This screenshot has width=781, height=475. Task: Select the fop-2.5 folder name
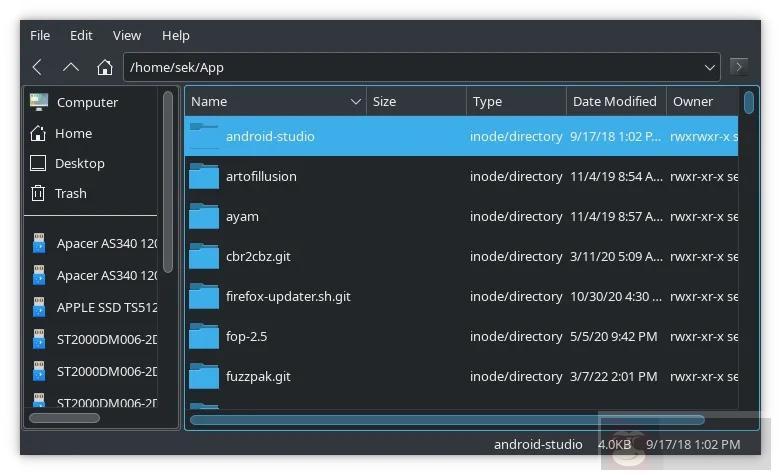click(x=247, y=337)
